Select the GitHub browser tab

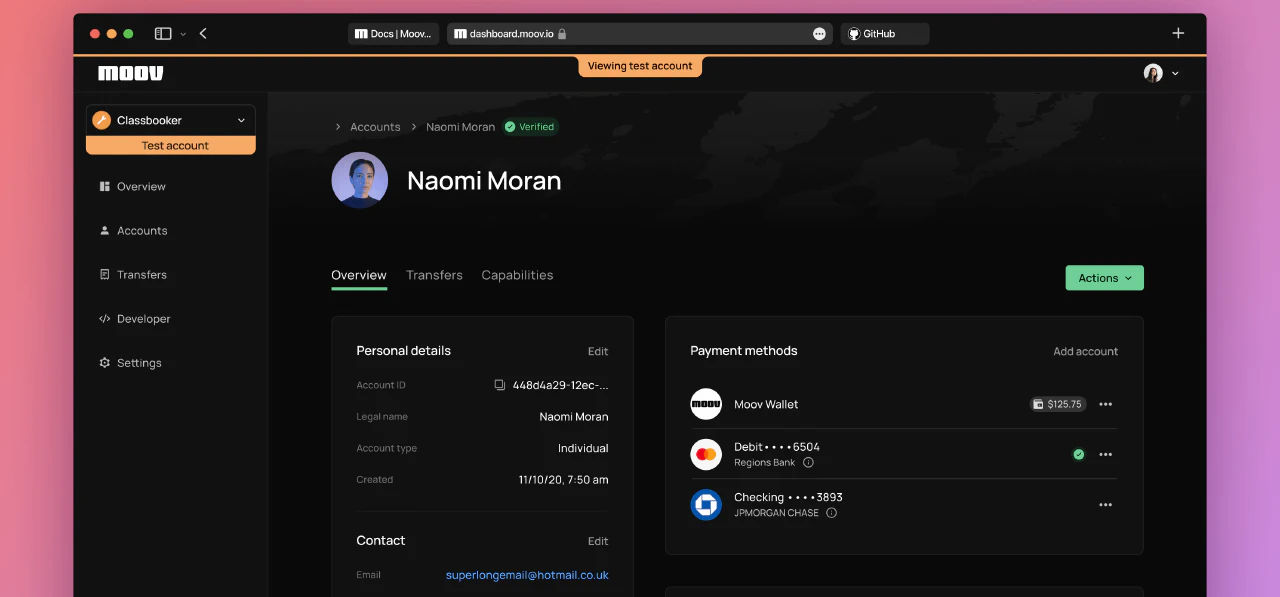point(885,34)
